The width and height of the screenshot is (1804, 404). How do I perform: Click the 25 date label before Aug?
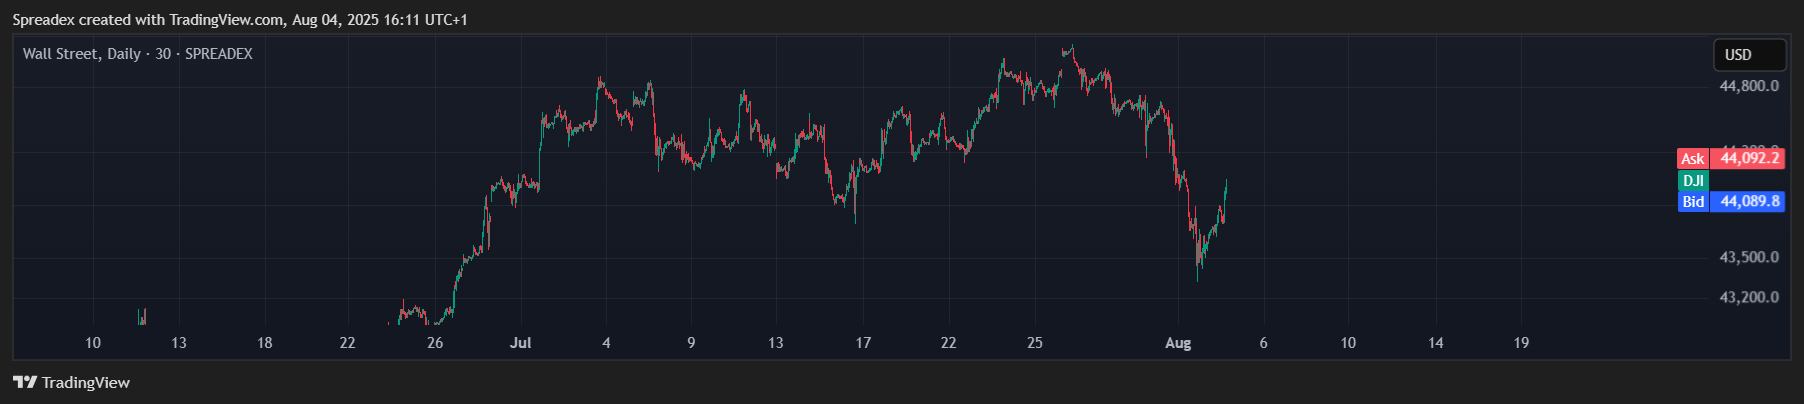tap(1035, 343)
